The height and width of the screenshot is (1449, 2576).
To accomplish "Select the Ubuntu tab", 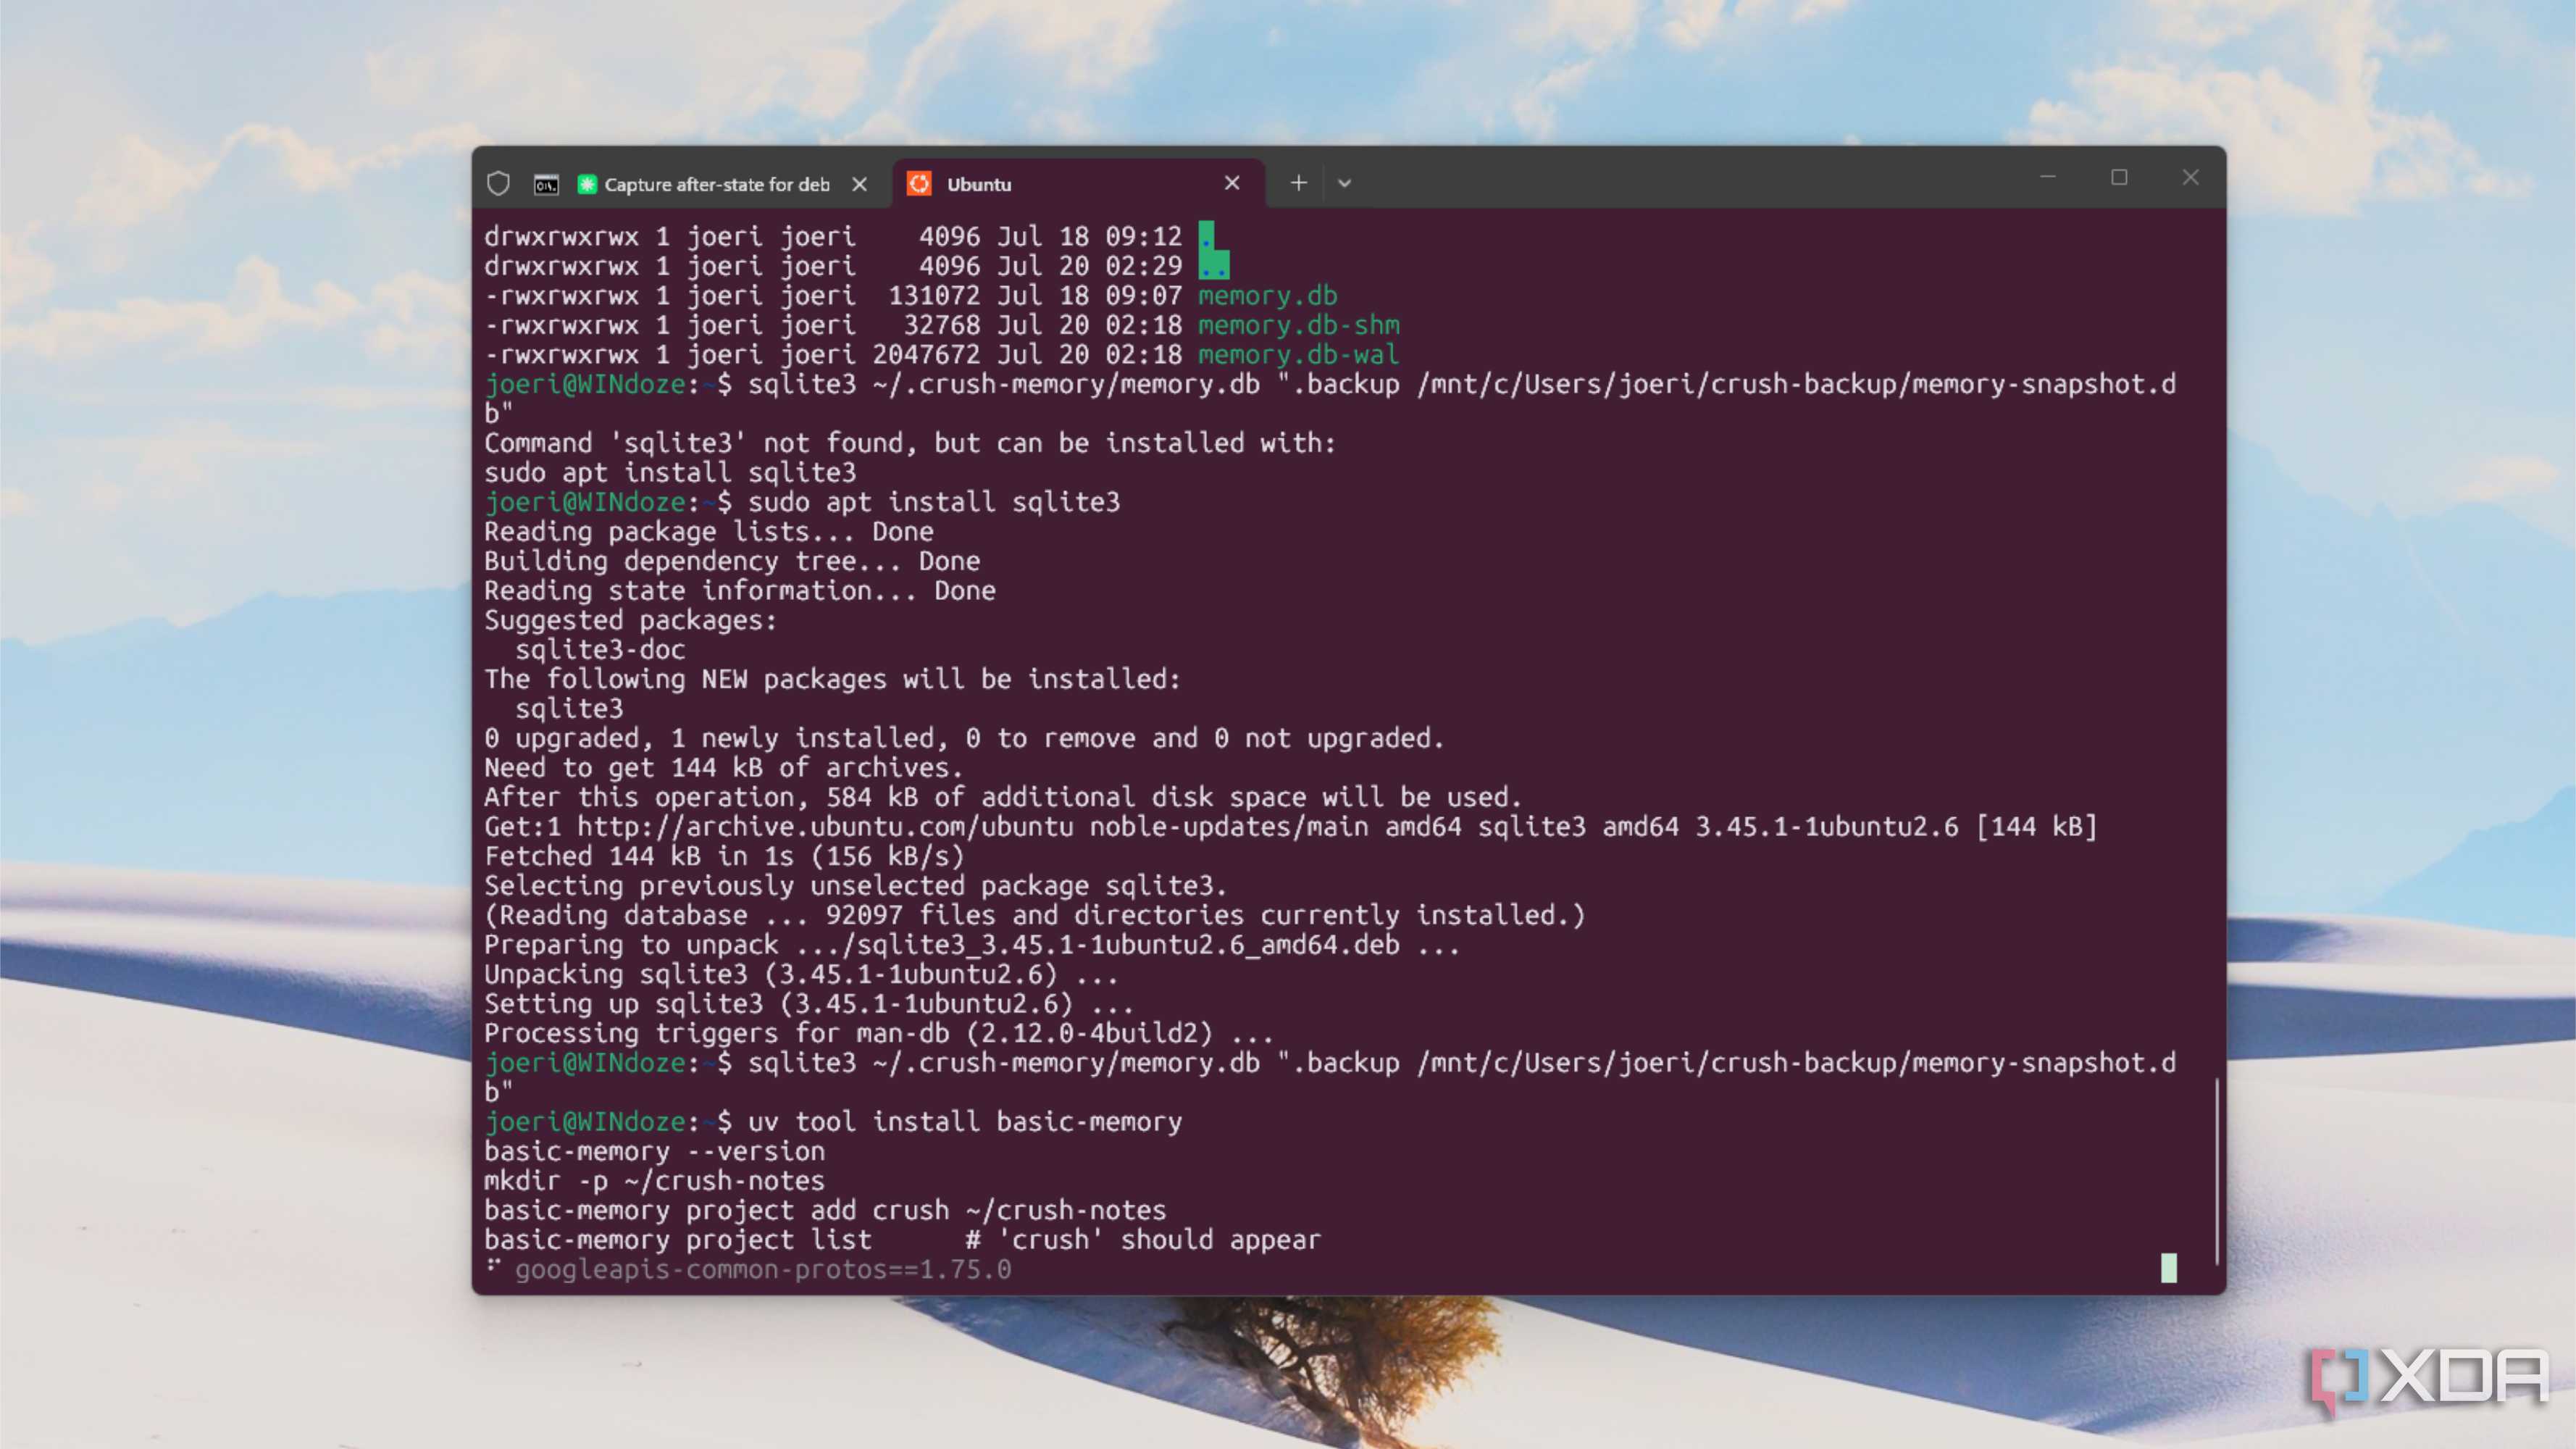I will 1078,184.
